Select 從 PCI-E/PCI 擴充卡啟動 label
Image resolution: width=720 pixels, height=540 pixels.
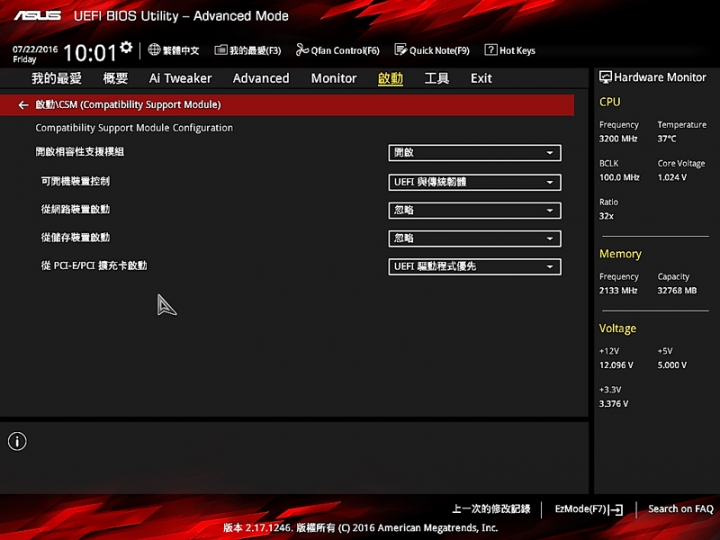tap(94, 265)
